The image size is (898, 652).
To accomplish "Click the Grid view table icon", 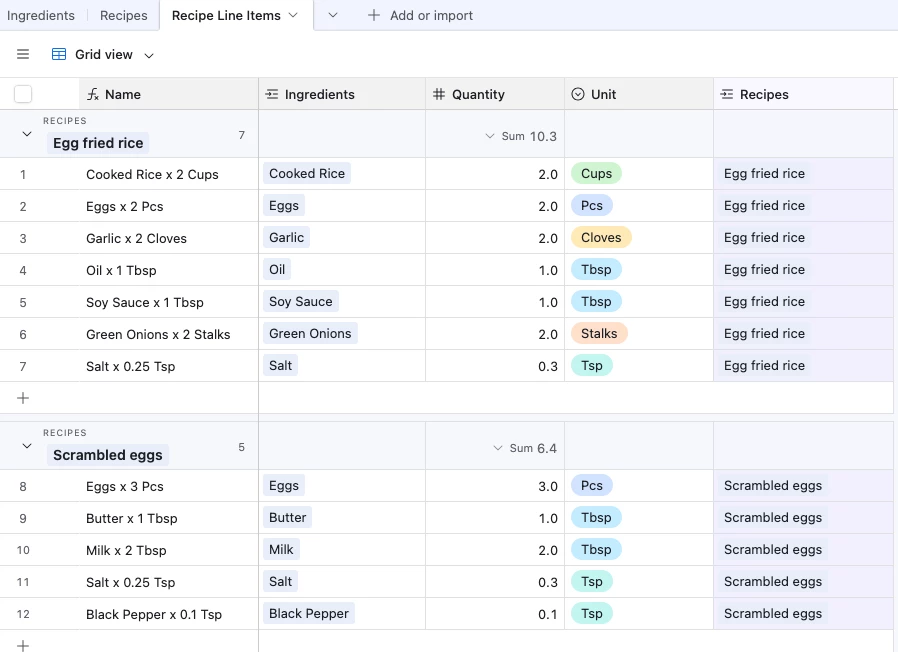I will click(x=59, y=55).
